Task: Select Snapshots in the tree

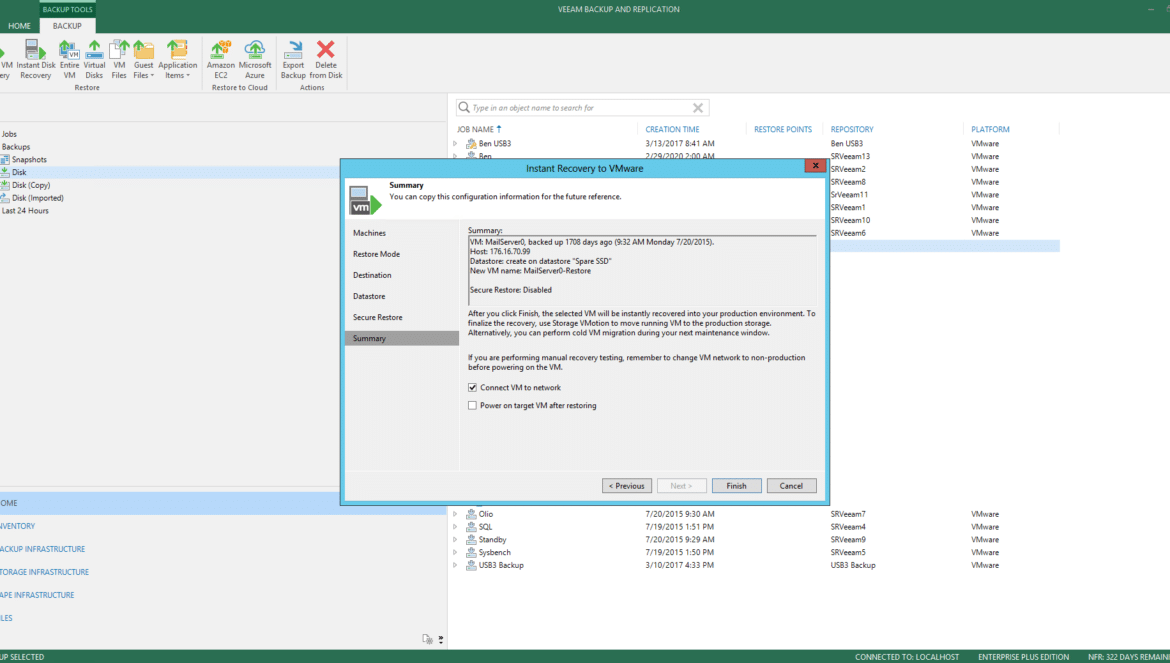Action: 29,160
